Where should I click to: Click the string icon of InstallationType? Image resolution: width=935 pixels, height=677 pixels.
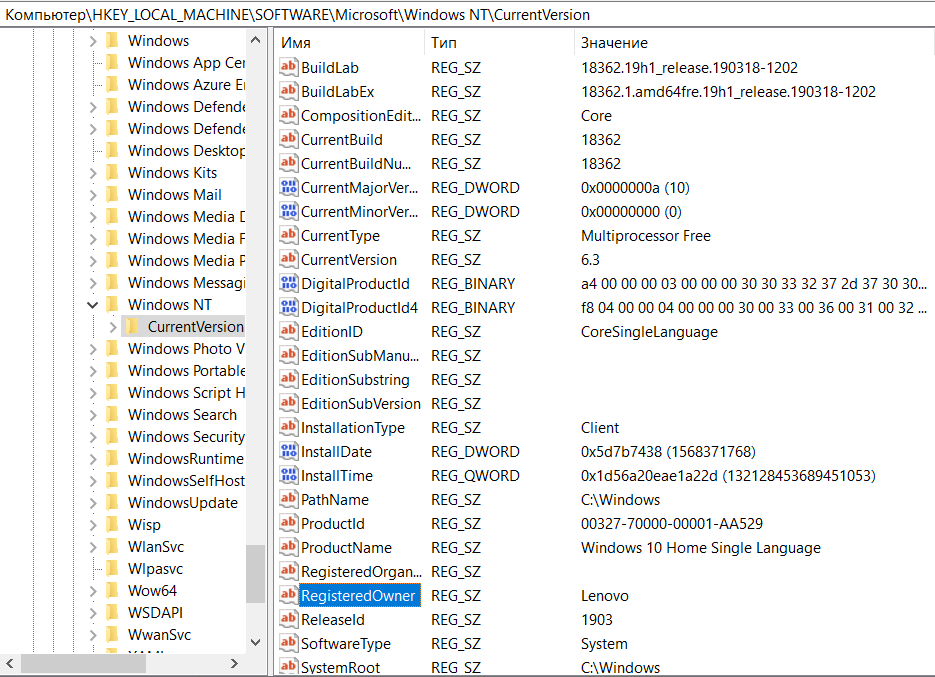pos(289,427)
